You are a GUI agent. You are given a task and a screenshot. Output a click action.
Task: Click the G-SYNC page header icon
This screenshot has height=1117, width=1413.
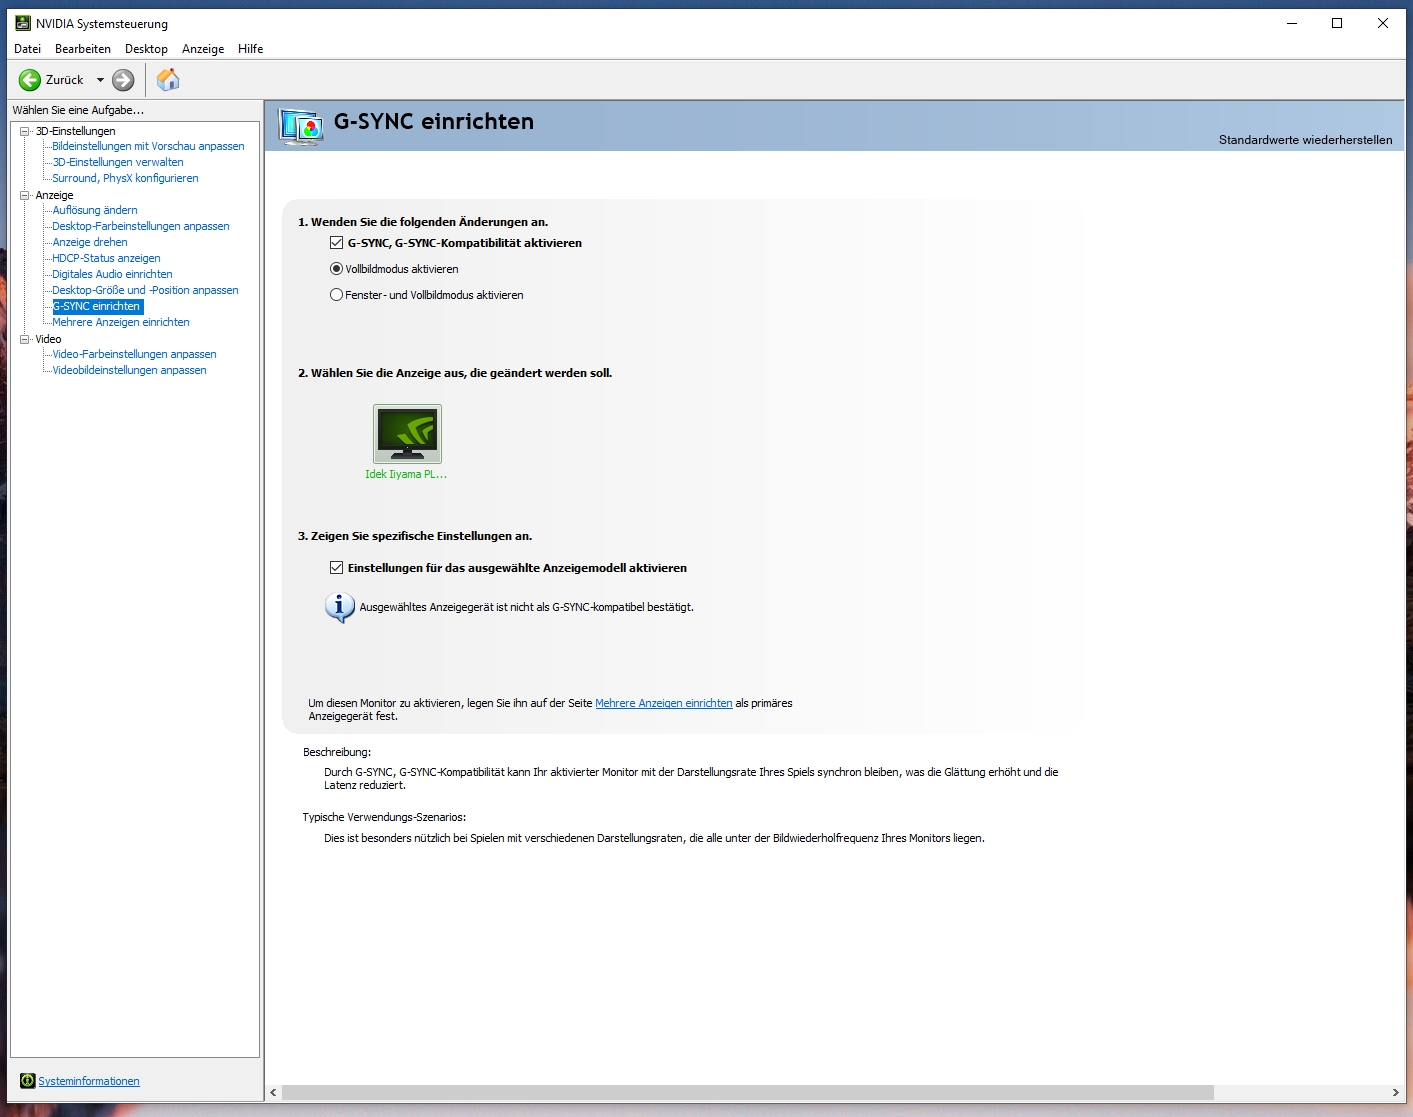[x=301, y=127]
